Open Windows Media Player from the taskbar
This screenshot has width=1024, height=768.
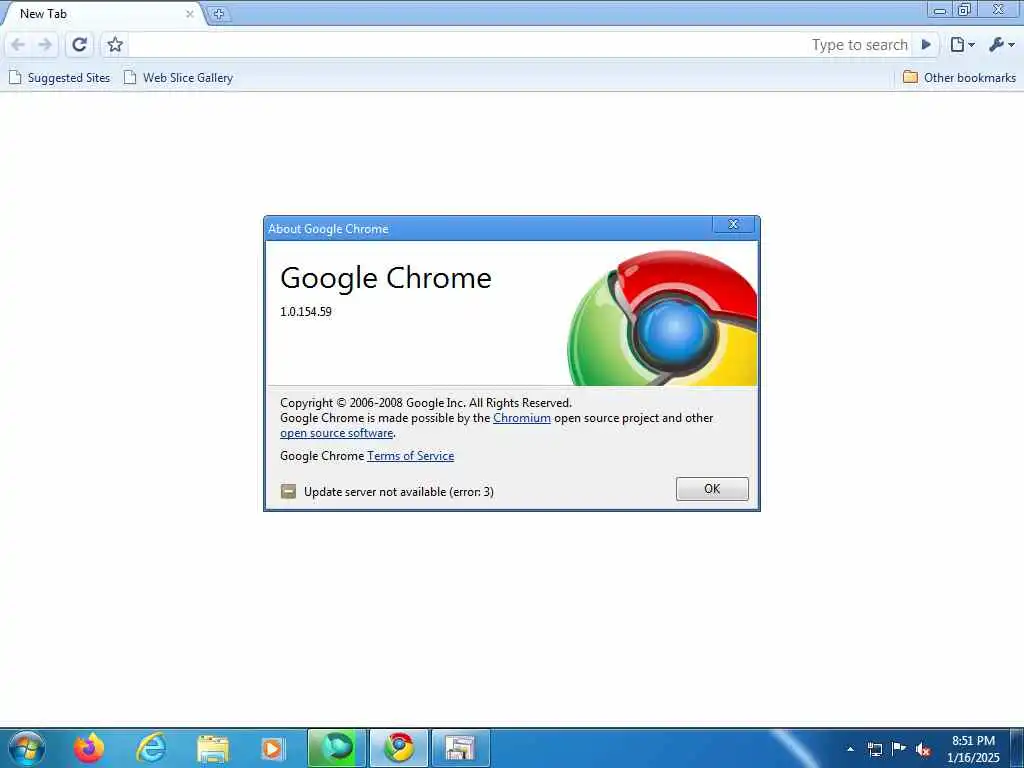[272, 748]
